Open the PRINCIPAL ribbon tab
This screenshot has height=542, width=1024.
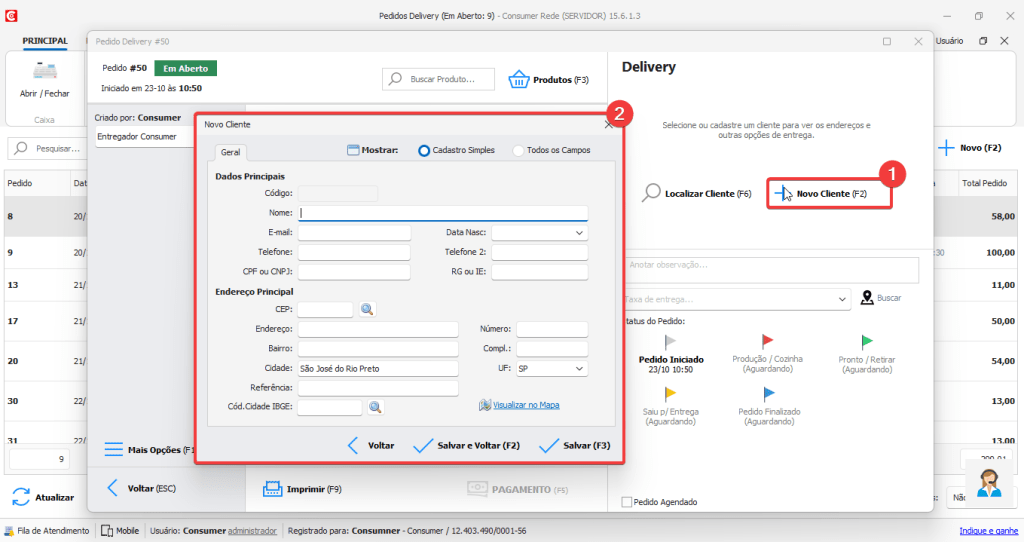45,41
